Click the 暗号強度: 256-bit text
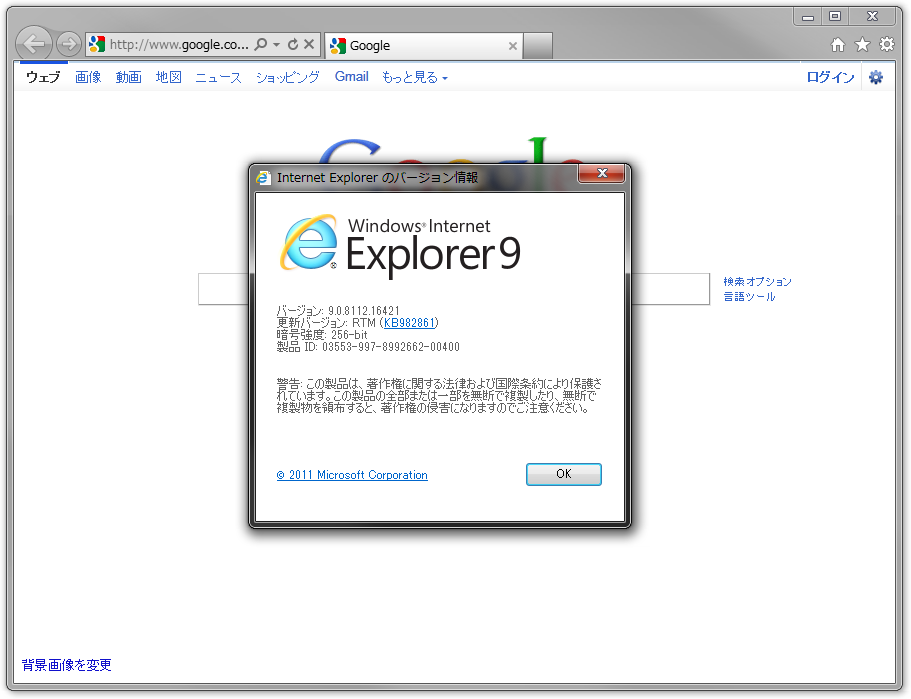Image resolution: width=911 pixels, height=699 pixels. click(x=322, y=335)
